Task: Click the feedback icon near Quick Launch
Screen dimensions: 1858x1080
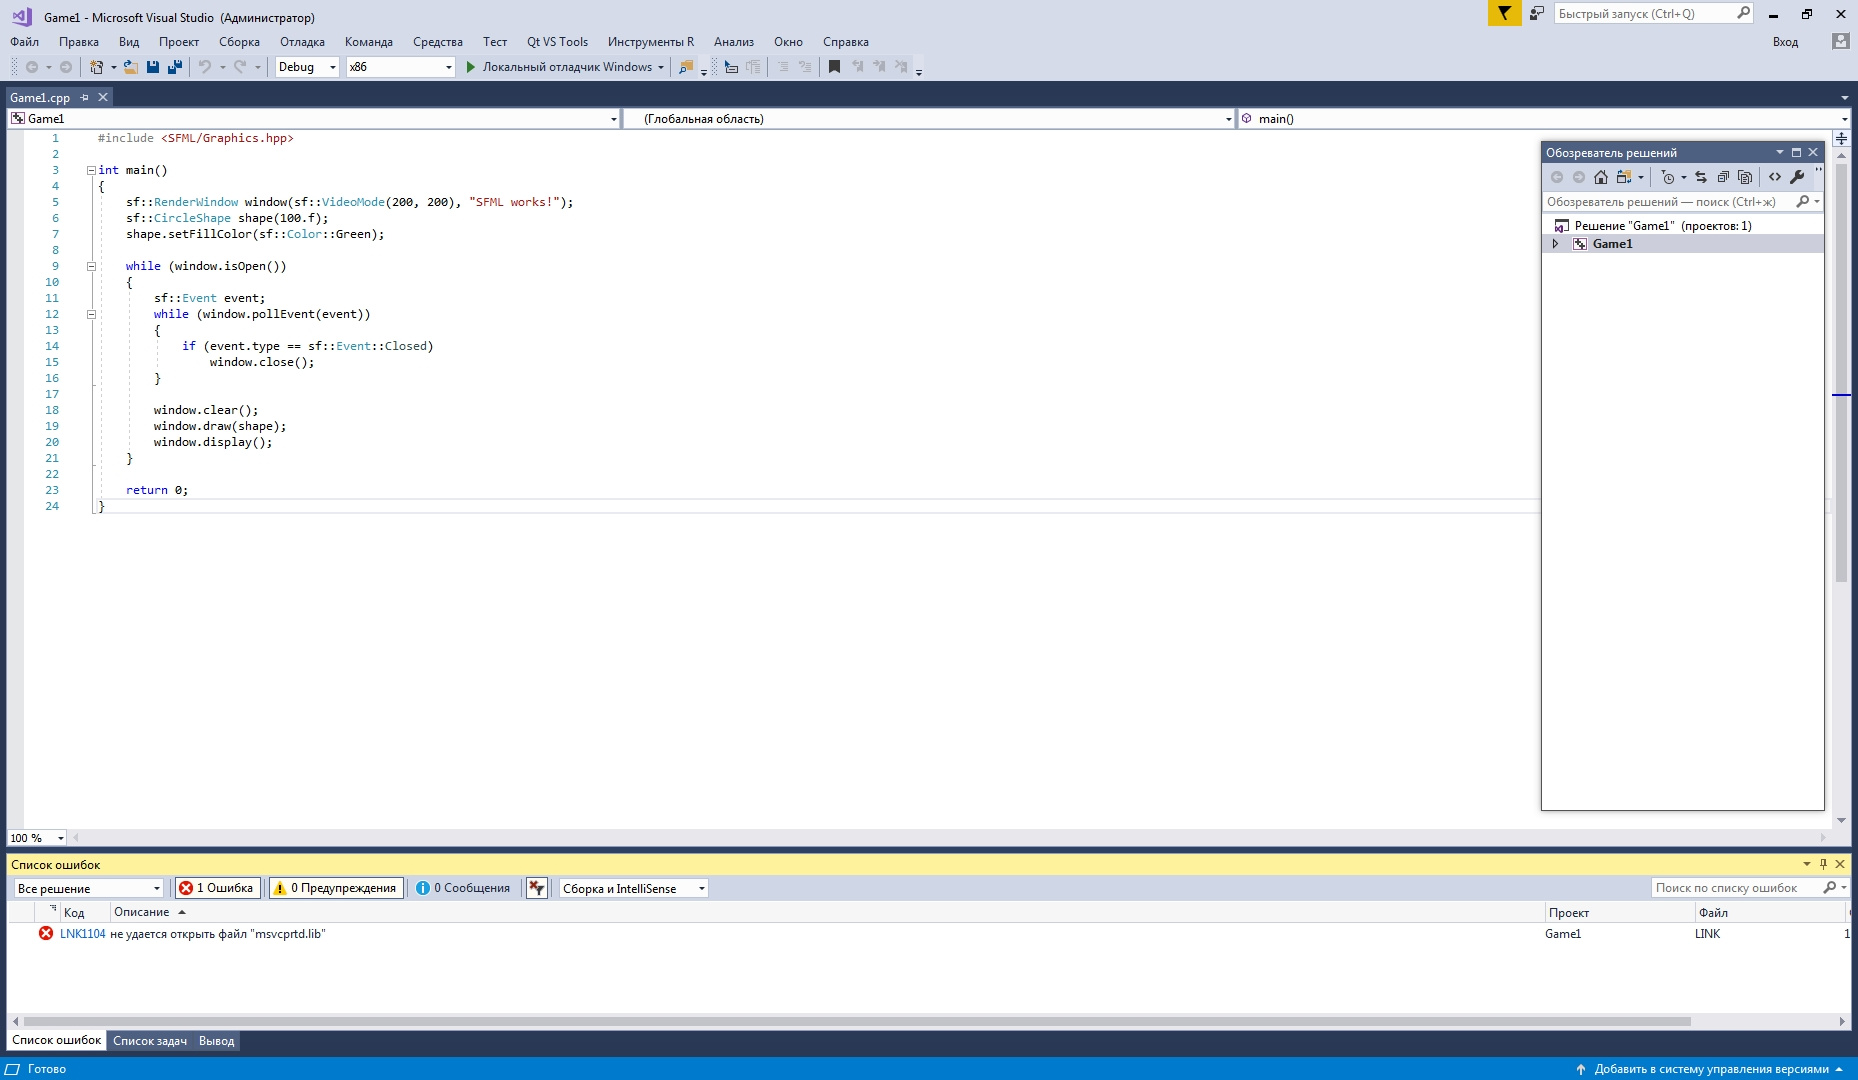Action: tap(1537, 13)
